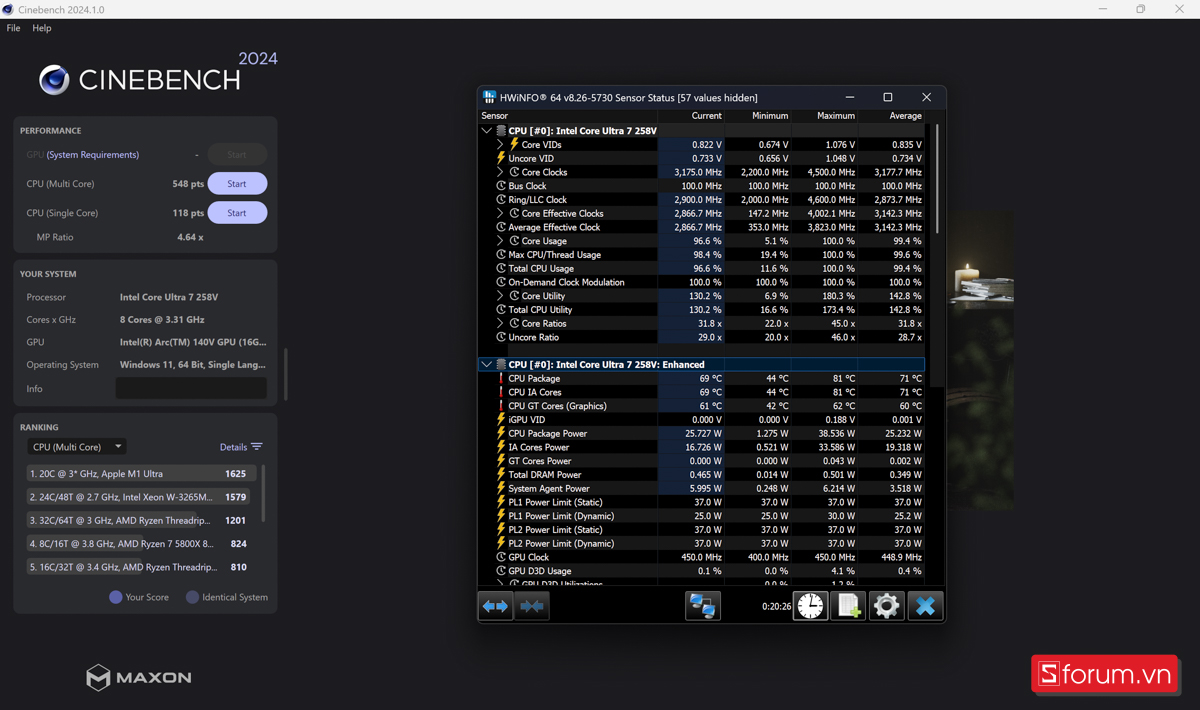
Task: Click HWiNFO expand columns arrows icon
Action: click(x=496, y=606)
